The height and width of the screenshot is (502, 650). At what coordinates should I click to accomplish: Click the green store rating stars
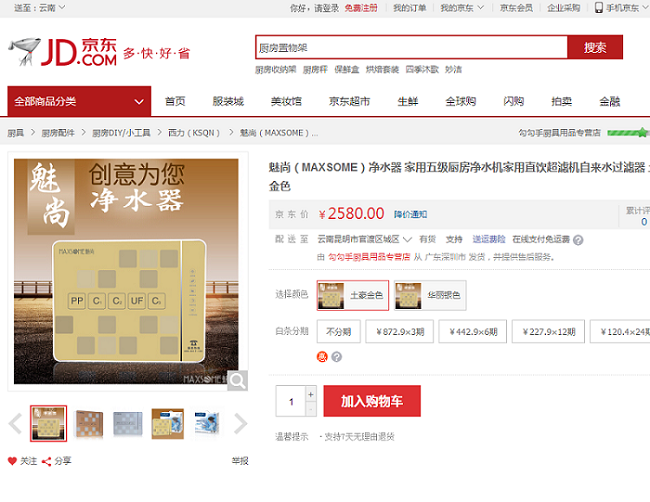[628, 133]
